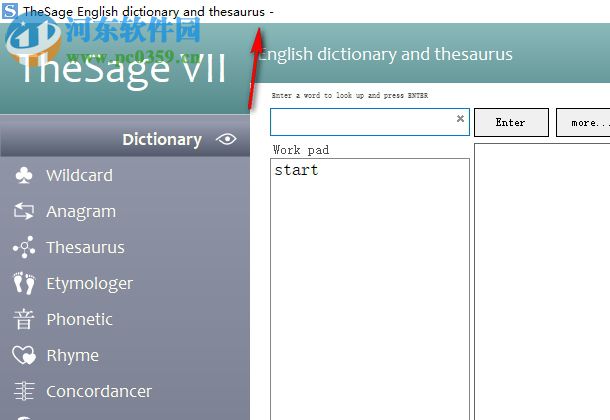The width and height of the screenshot is (610, 420).
Task: Click the Etymologer footprints icon
Action: pos(24,283)
